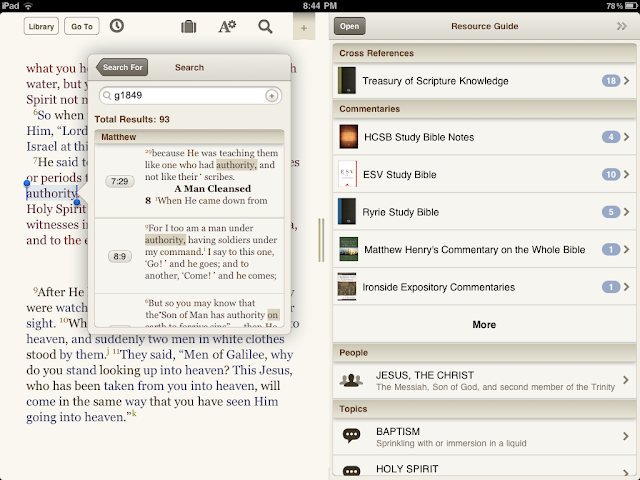Tap the BAPTISM speech bubble icon

(x=351, y=436)
